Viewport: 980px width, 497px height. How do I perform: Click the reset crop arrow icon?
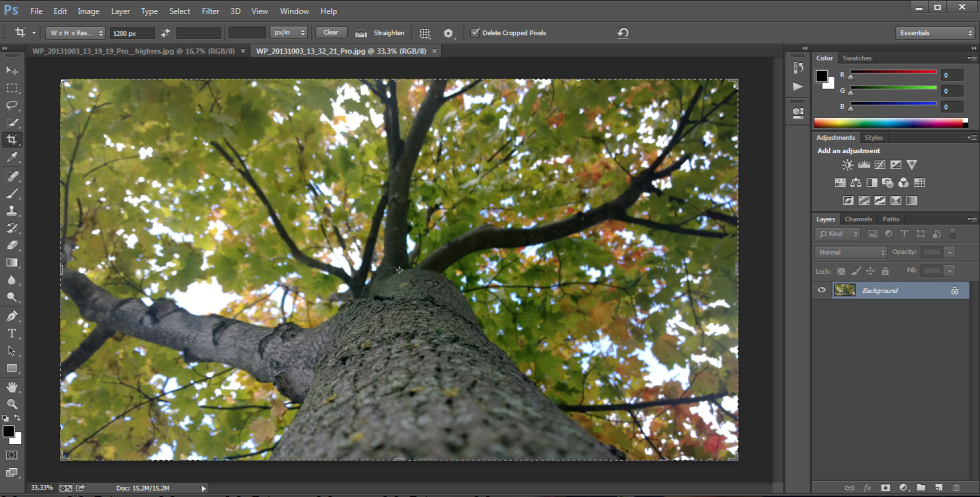click(623, 33)
